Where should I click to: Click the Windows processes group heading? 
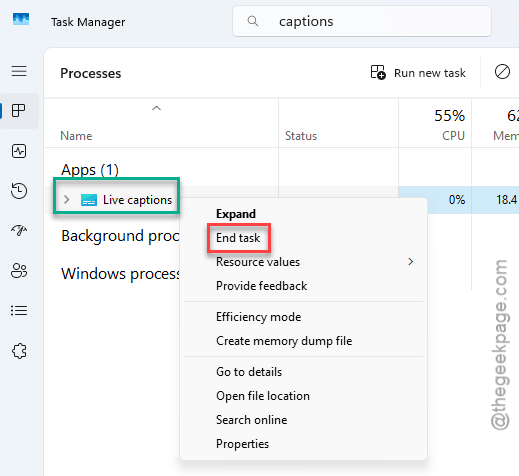click(120, 274)
